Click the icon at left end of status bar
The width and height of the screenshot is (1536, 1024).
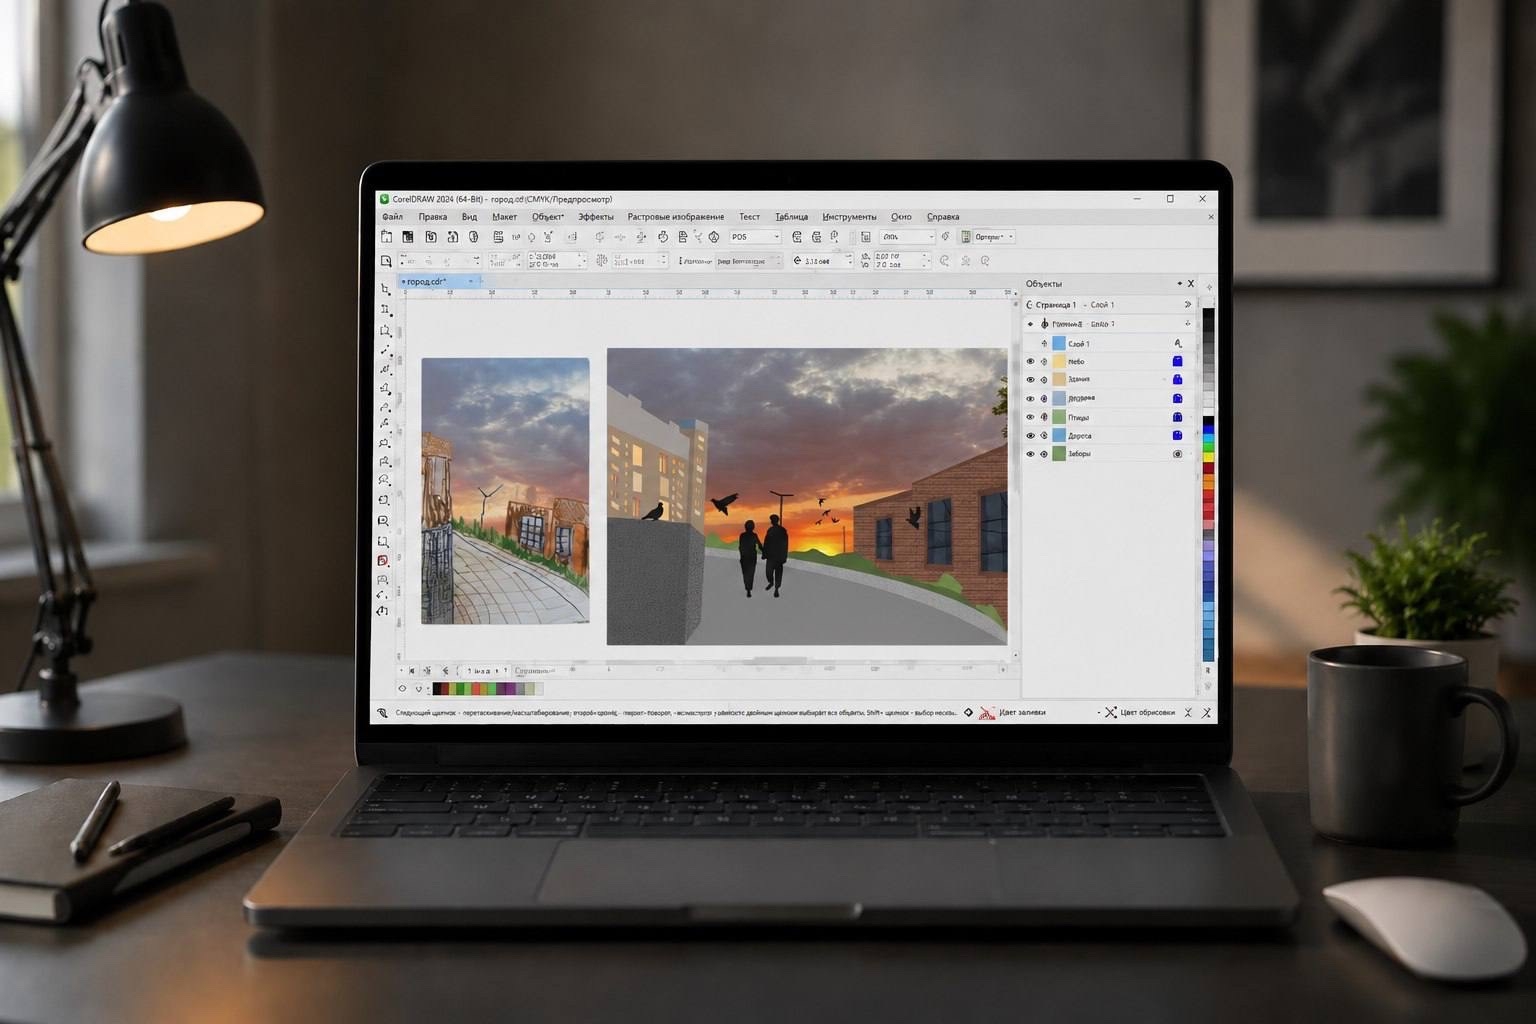coord(382,713)
